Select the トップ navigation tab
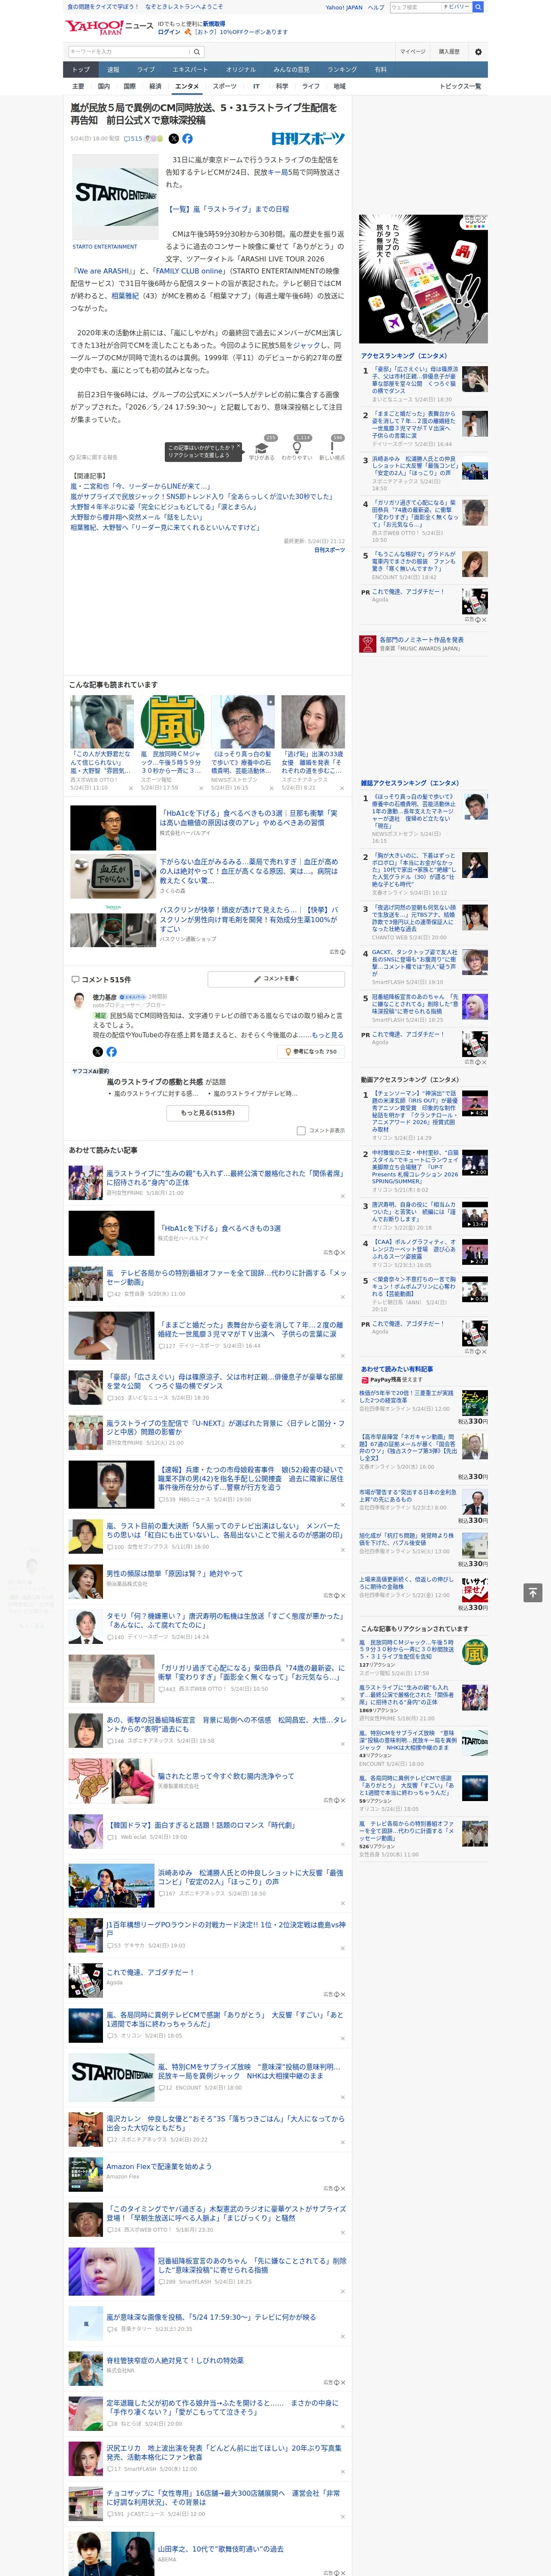Viewport: 551px width, 2576px height. pos(81,70)
